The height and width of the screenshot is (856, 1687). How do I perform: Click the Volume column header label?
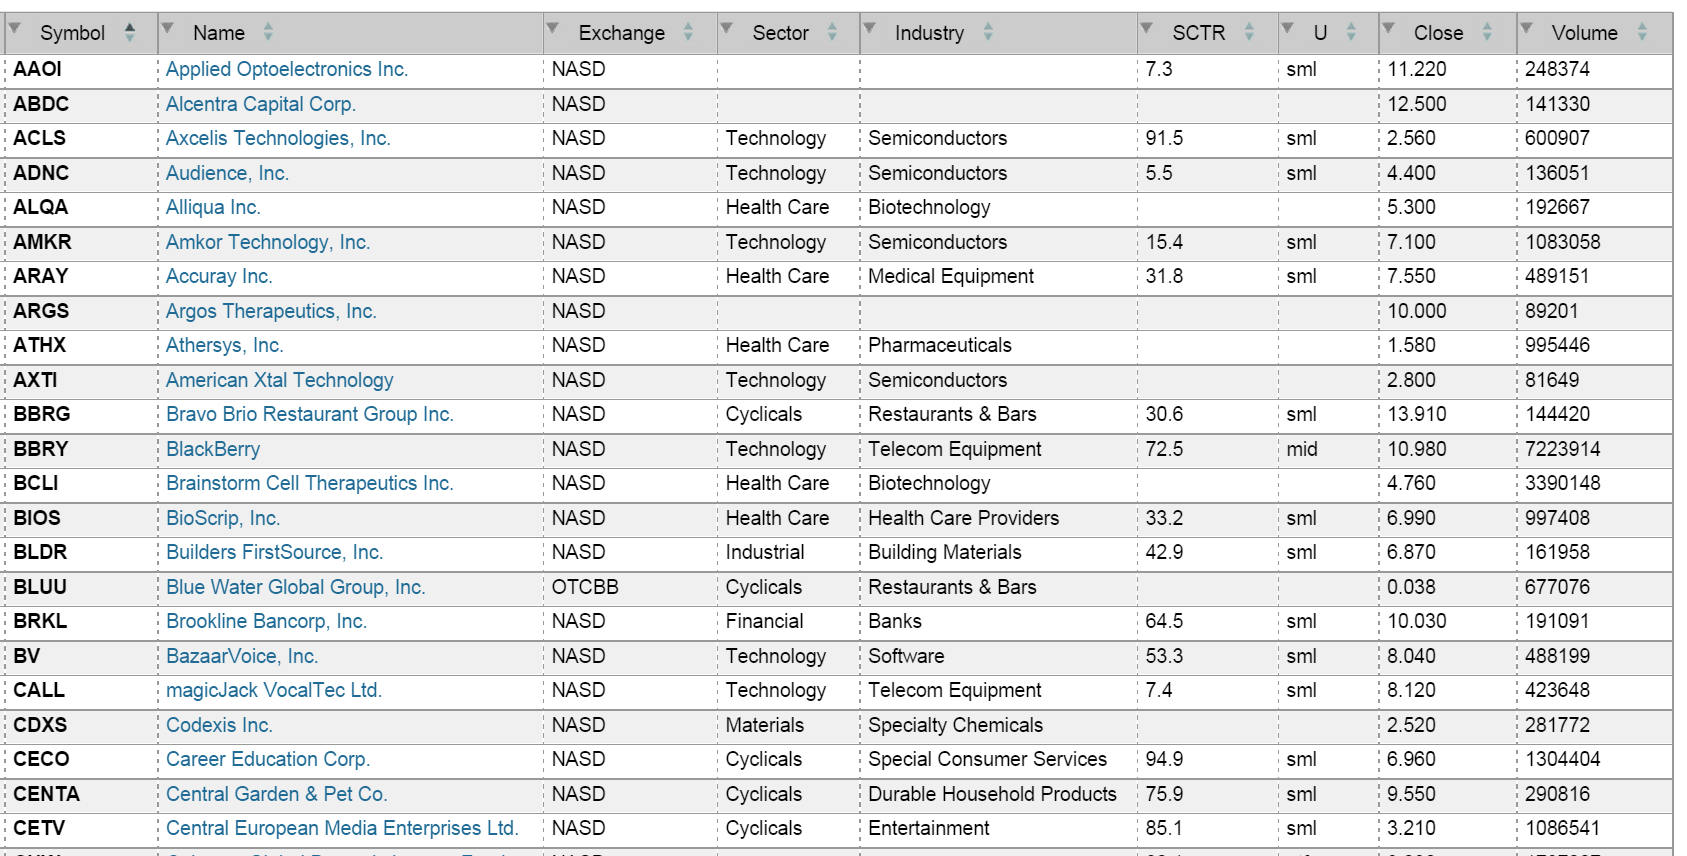[1584, 33]
